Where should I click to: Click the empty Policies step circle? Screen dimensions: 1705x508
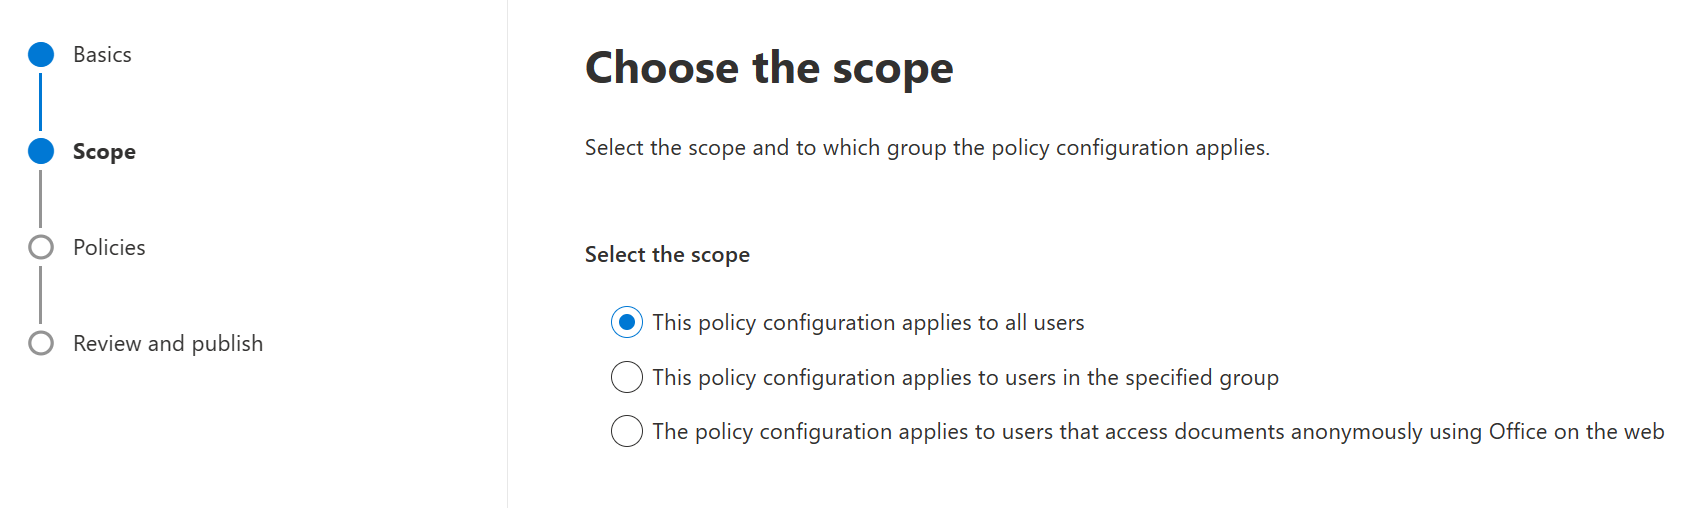(x=41, y=247)
